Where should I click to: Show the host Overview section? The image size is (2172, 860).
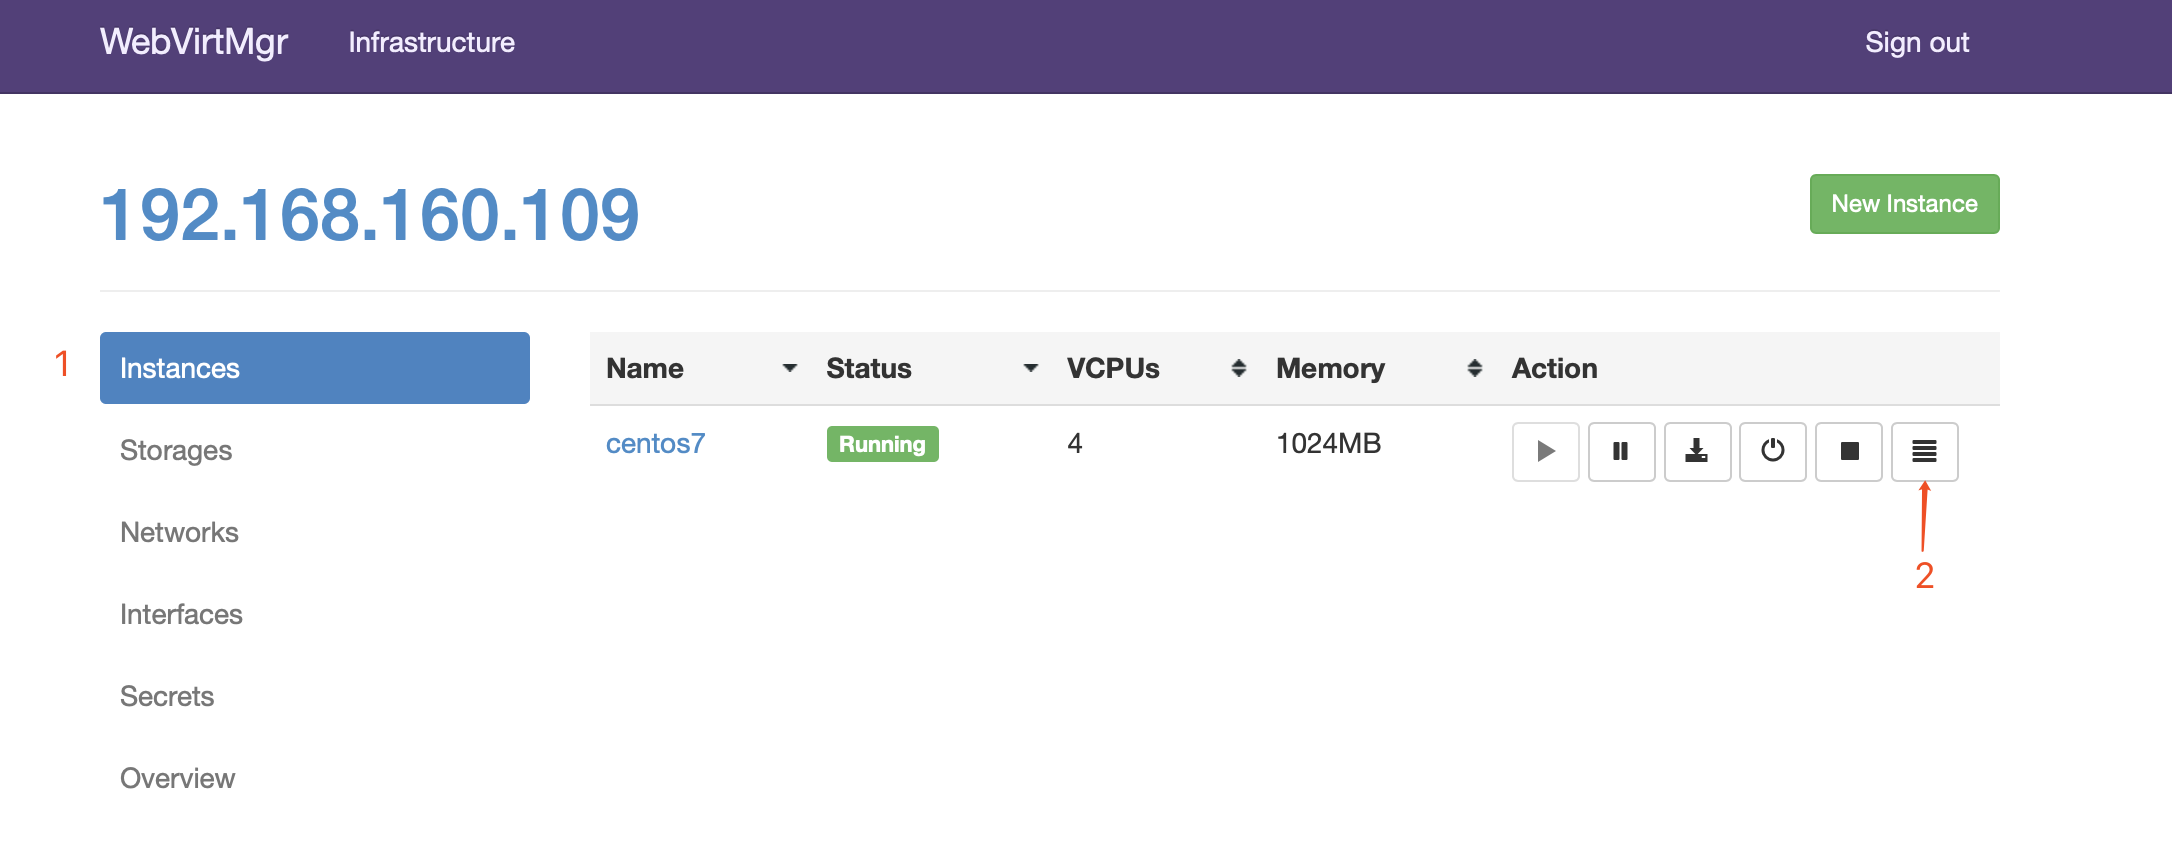(177, 778)
